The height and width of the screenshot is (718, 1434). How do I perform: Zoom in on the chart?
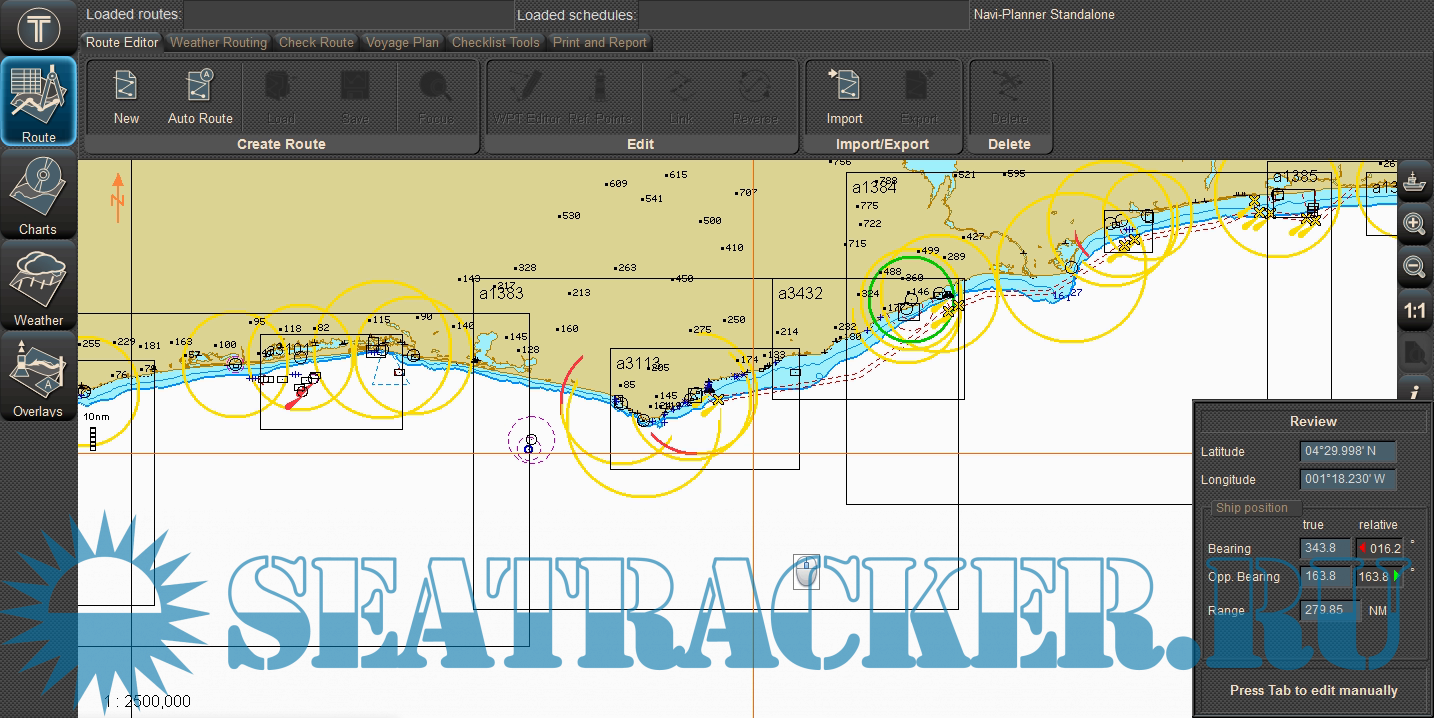(1414, 224)
